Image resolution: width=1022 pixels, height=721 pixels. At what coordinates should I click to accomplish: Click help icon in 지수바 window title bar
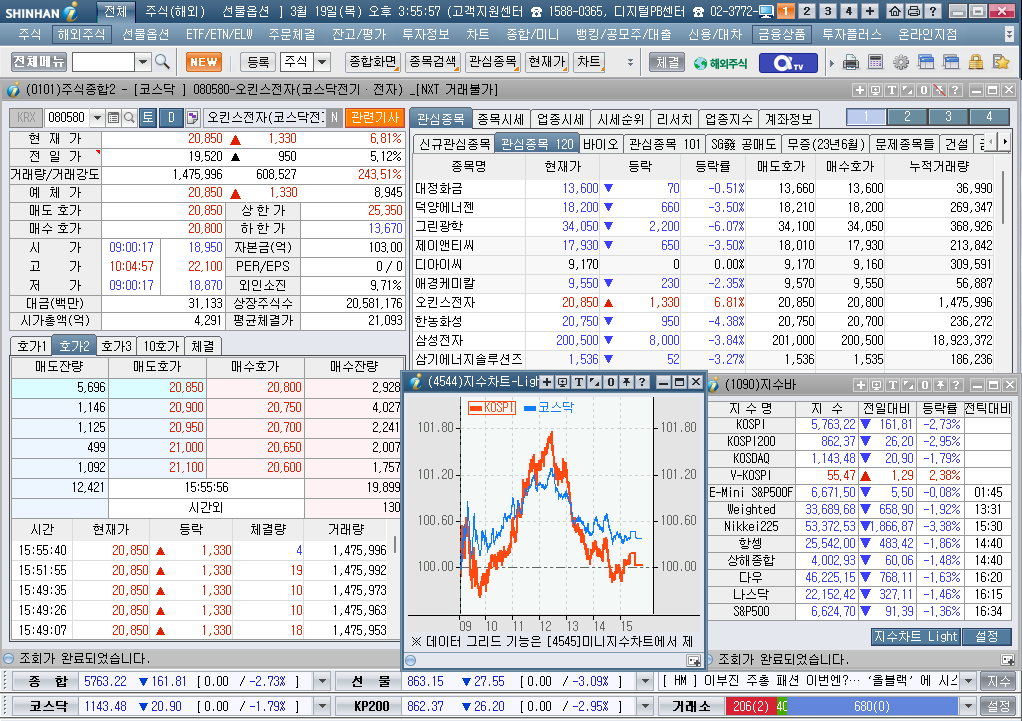point(956,385)
